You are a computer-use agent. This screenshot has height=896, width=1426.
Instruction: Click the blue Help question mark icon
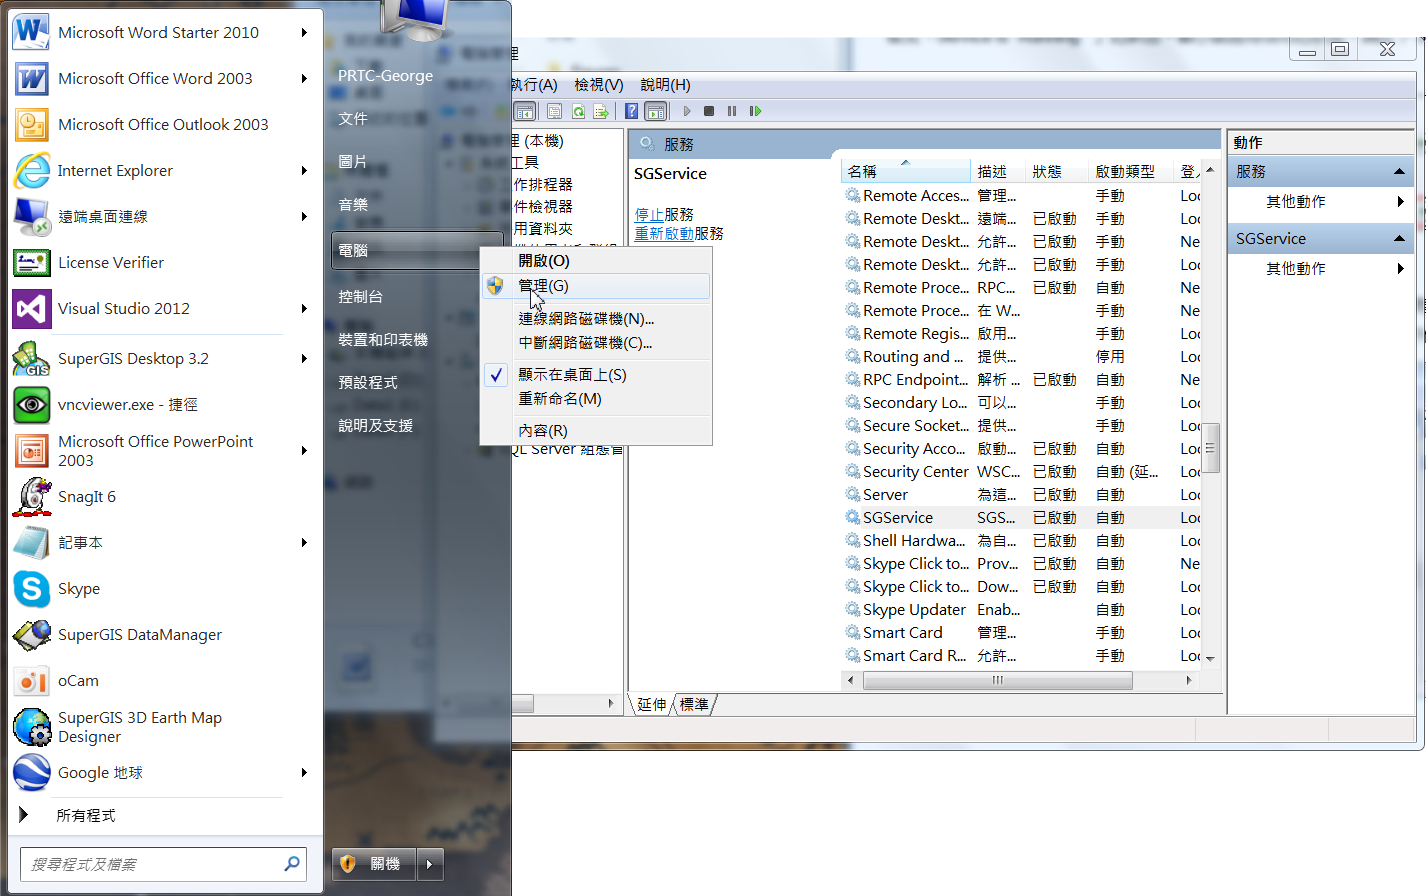click(631, 111)
